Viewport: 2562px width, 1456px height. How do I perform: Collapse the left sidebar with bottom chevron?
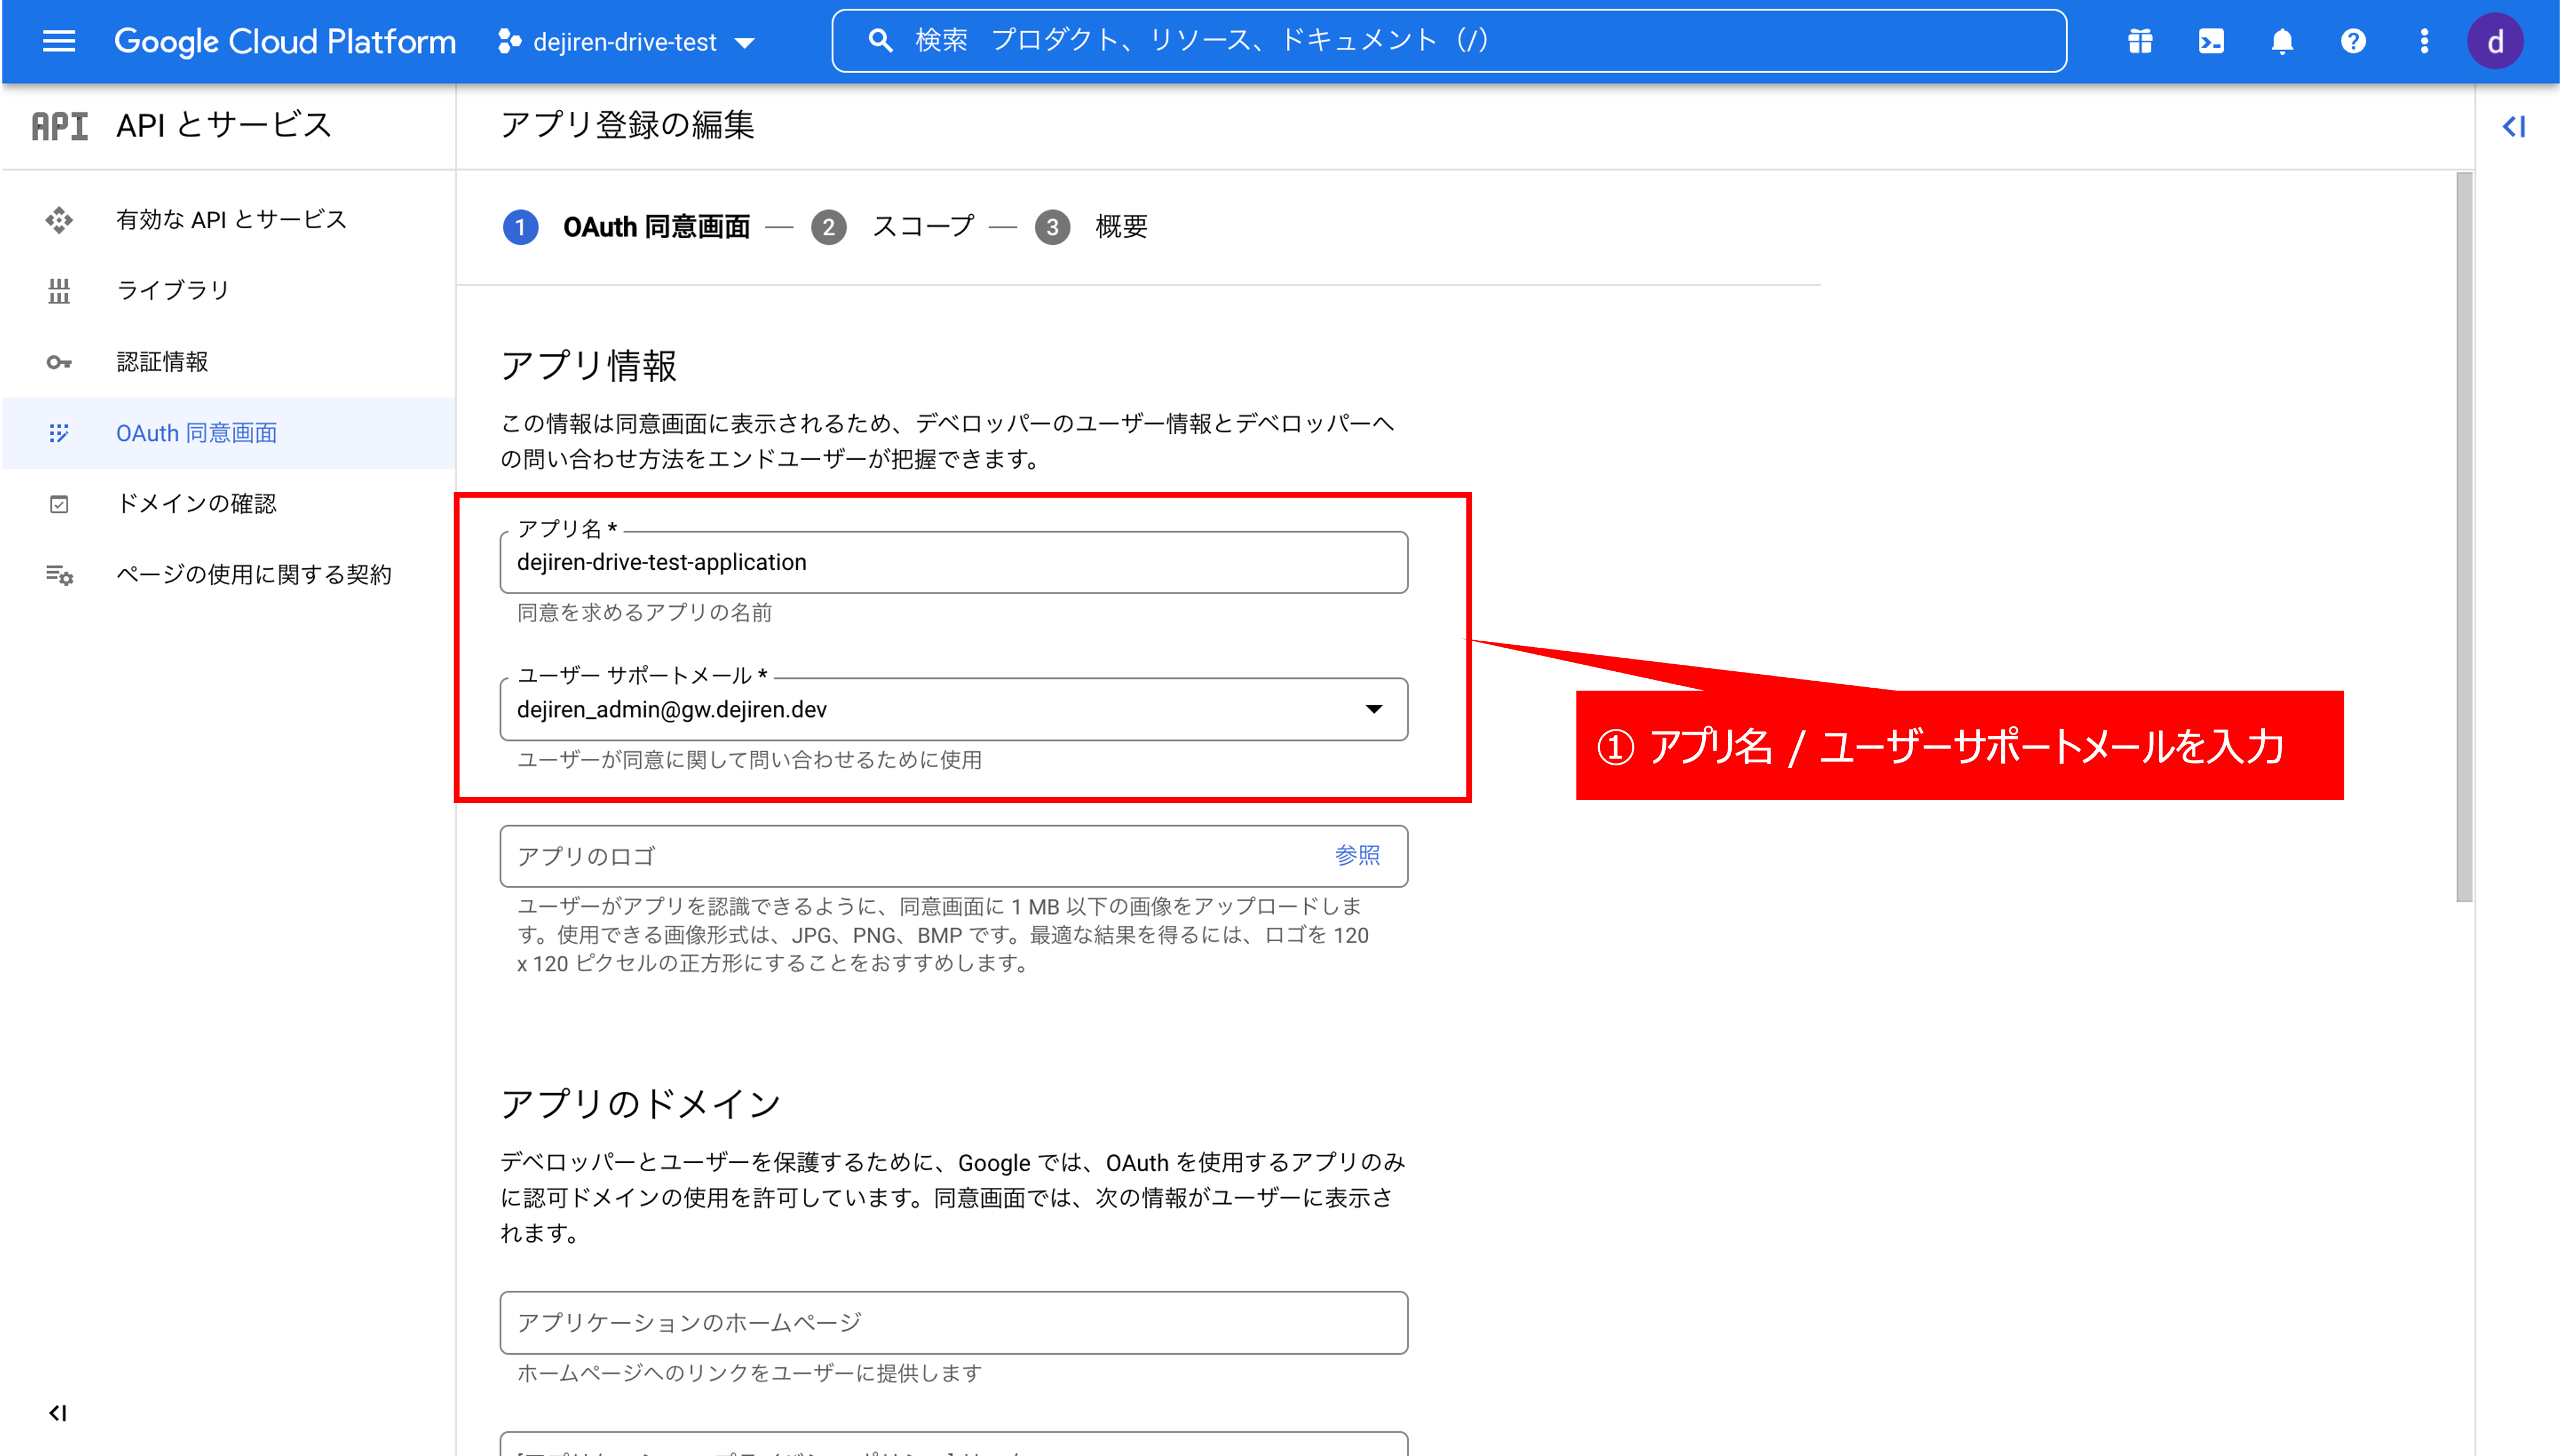click(58, 1413)
